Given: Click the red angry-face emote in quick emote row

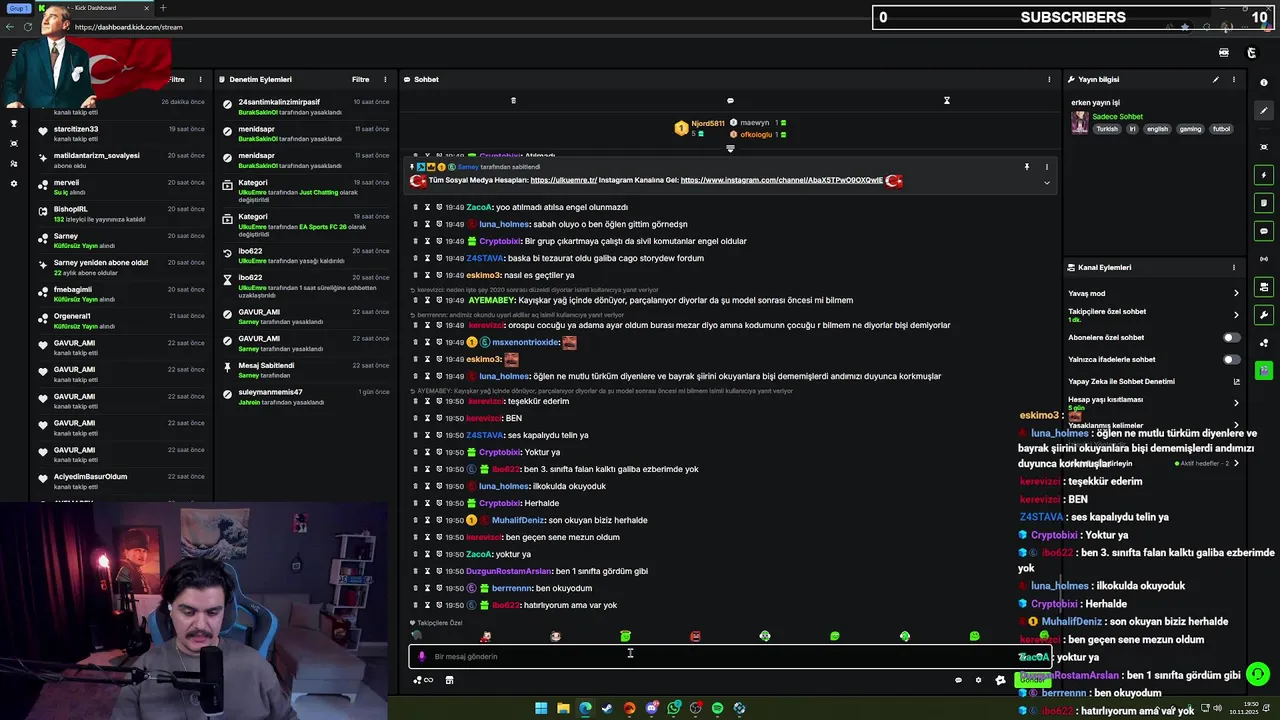Looking at the screenshot, I should (695, 636).
